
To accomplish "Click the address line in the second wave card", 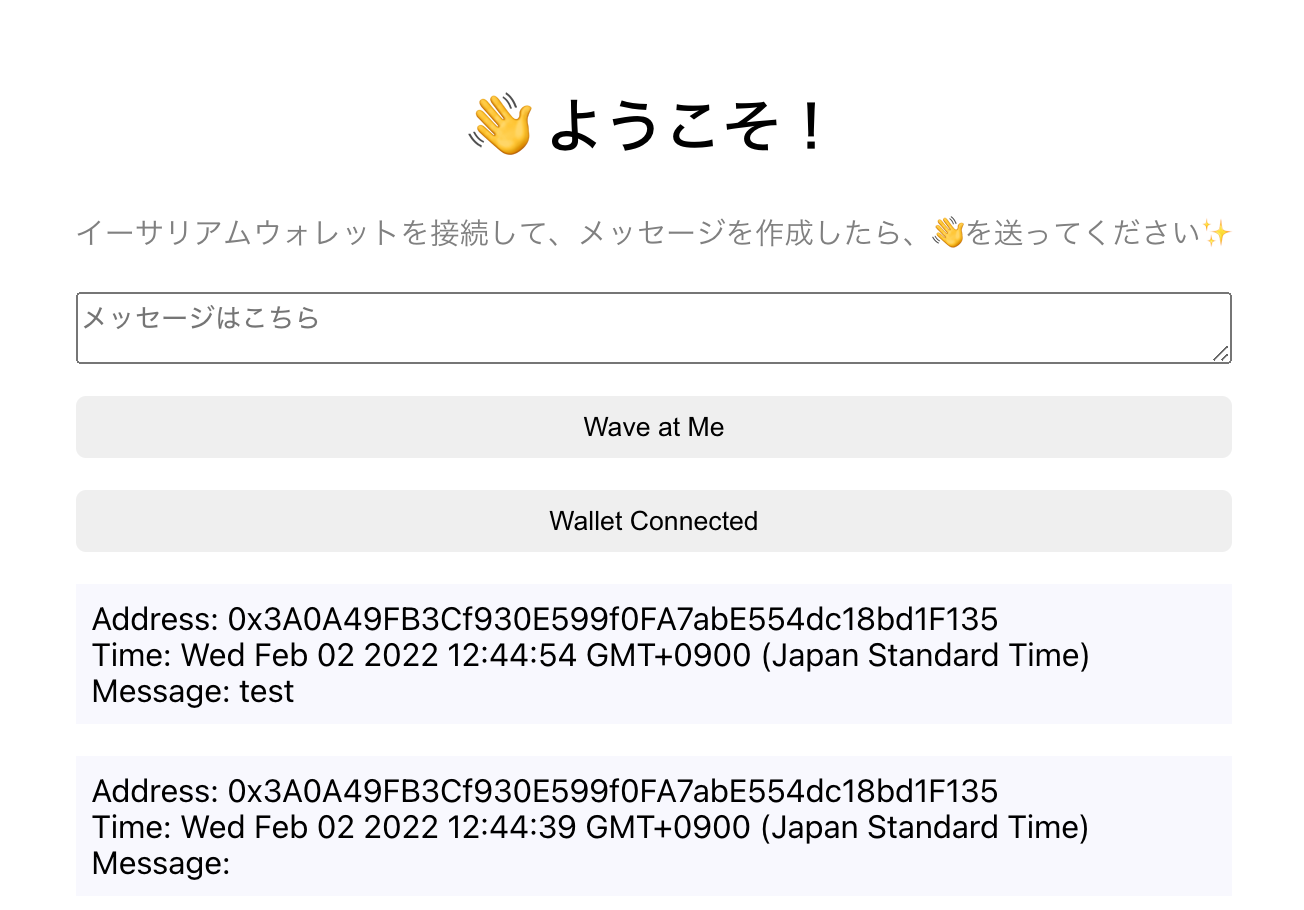I will 545,791.
